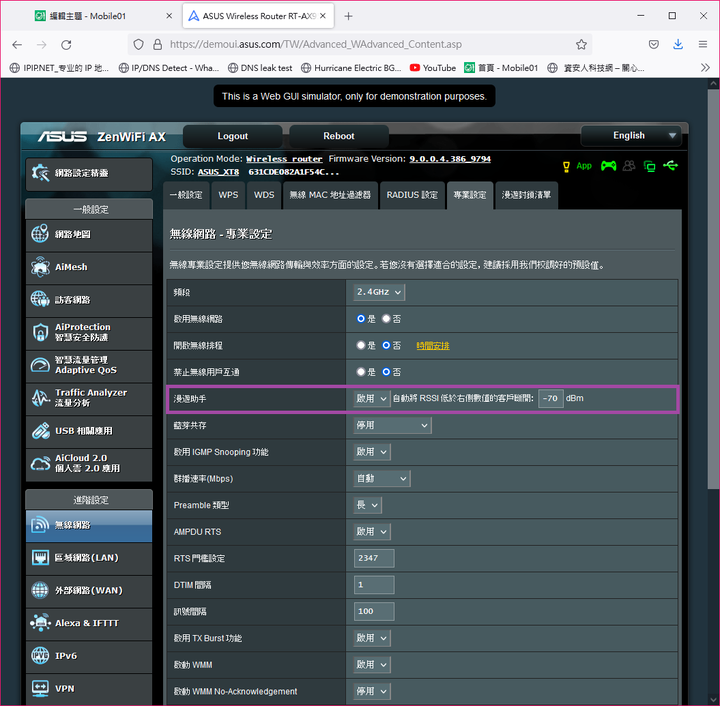Open the Pocket save icon
The width and height of the screenshot is (720, 706).
pyautogui.click(x=654, y=45)
